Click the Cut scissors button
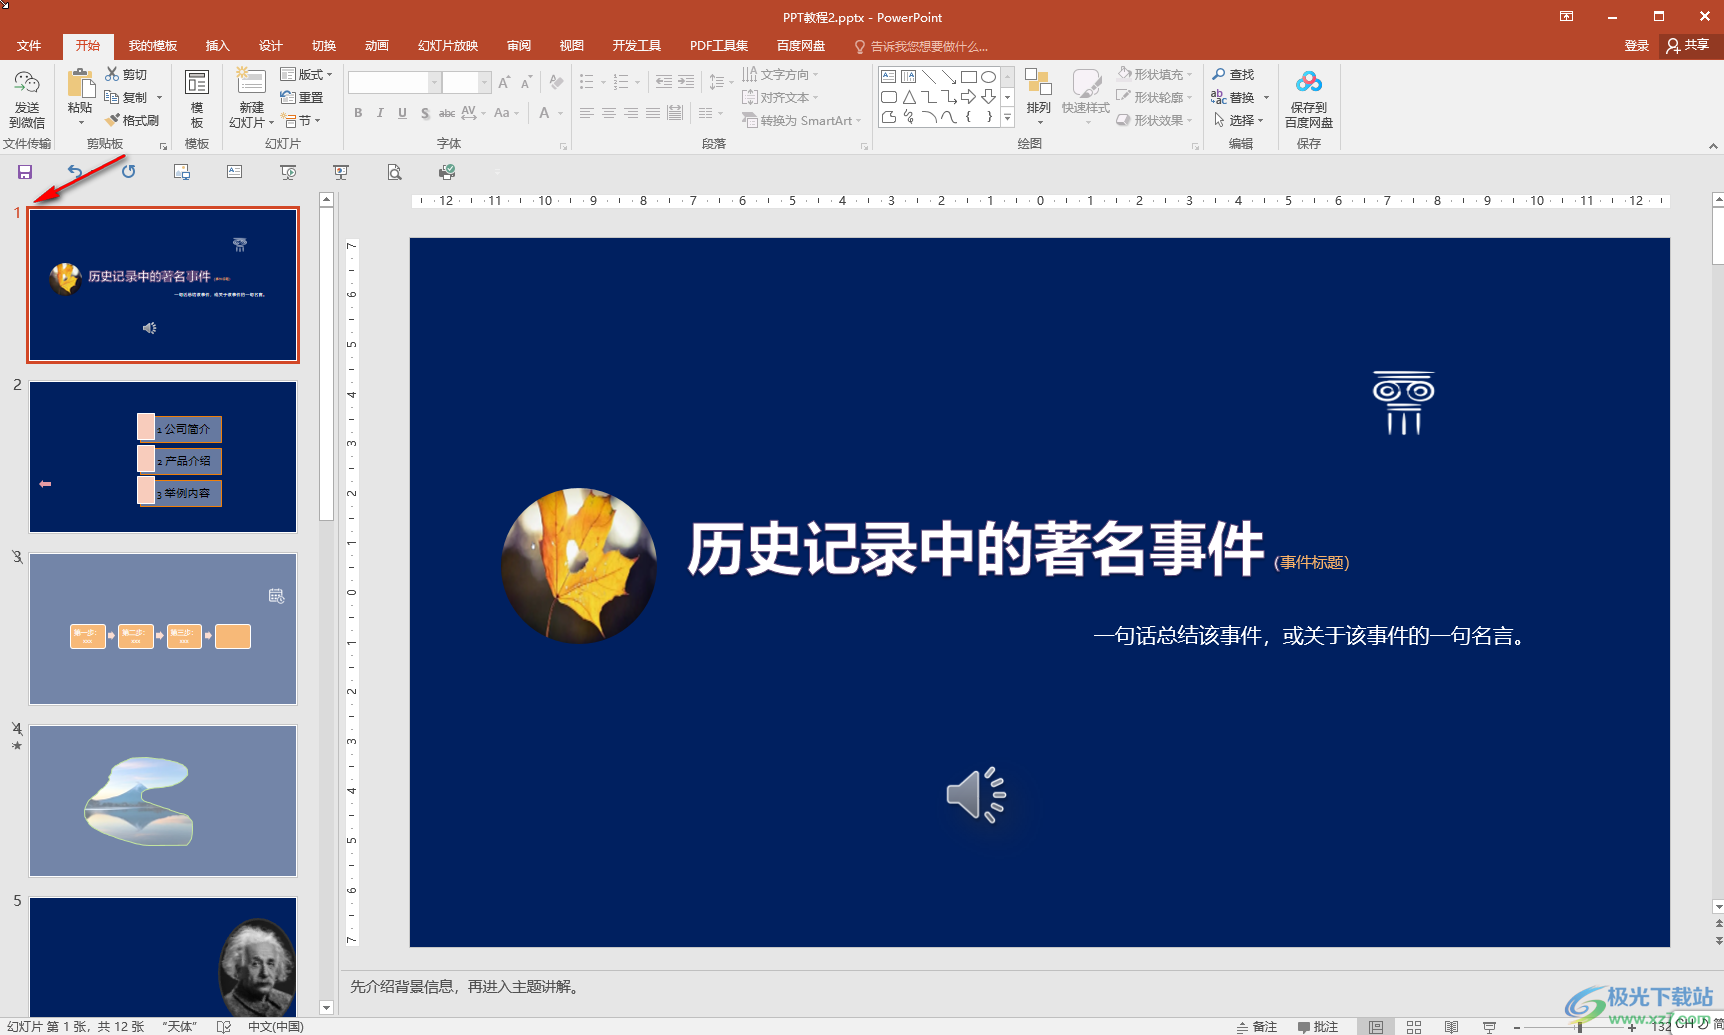Screen dimensions: 1724x1035 tap(126, 74)
